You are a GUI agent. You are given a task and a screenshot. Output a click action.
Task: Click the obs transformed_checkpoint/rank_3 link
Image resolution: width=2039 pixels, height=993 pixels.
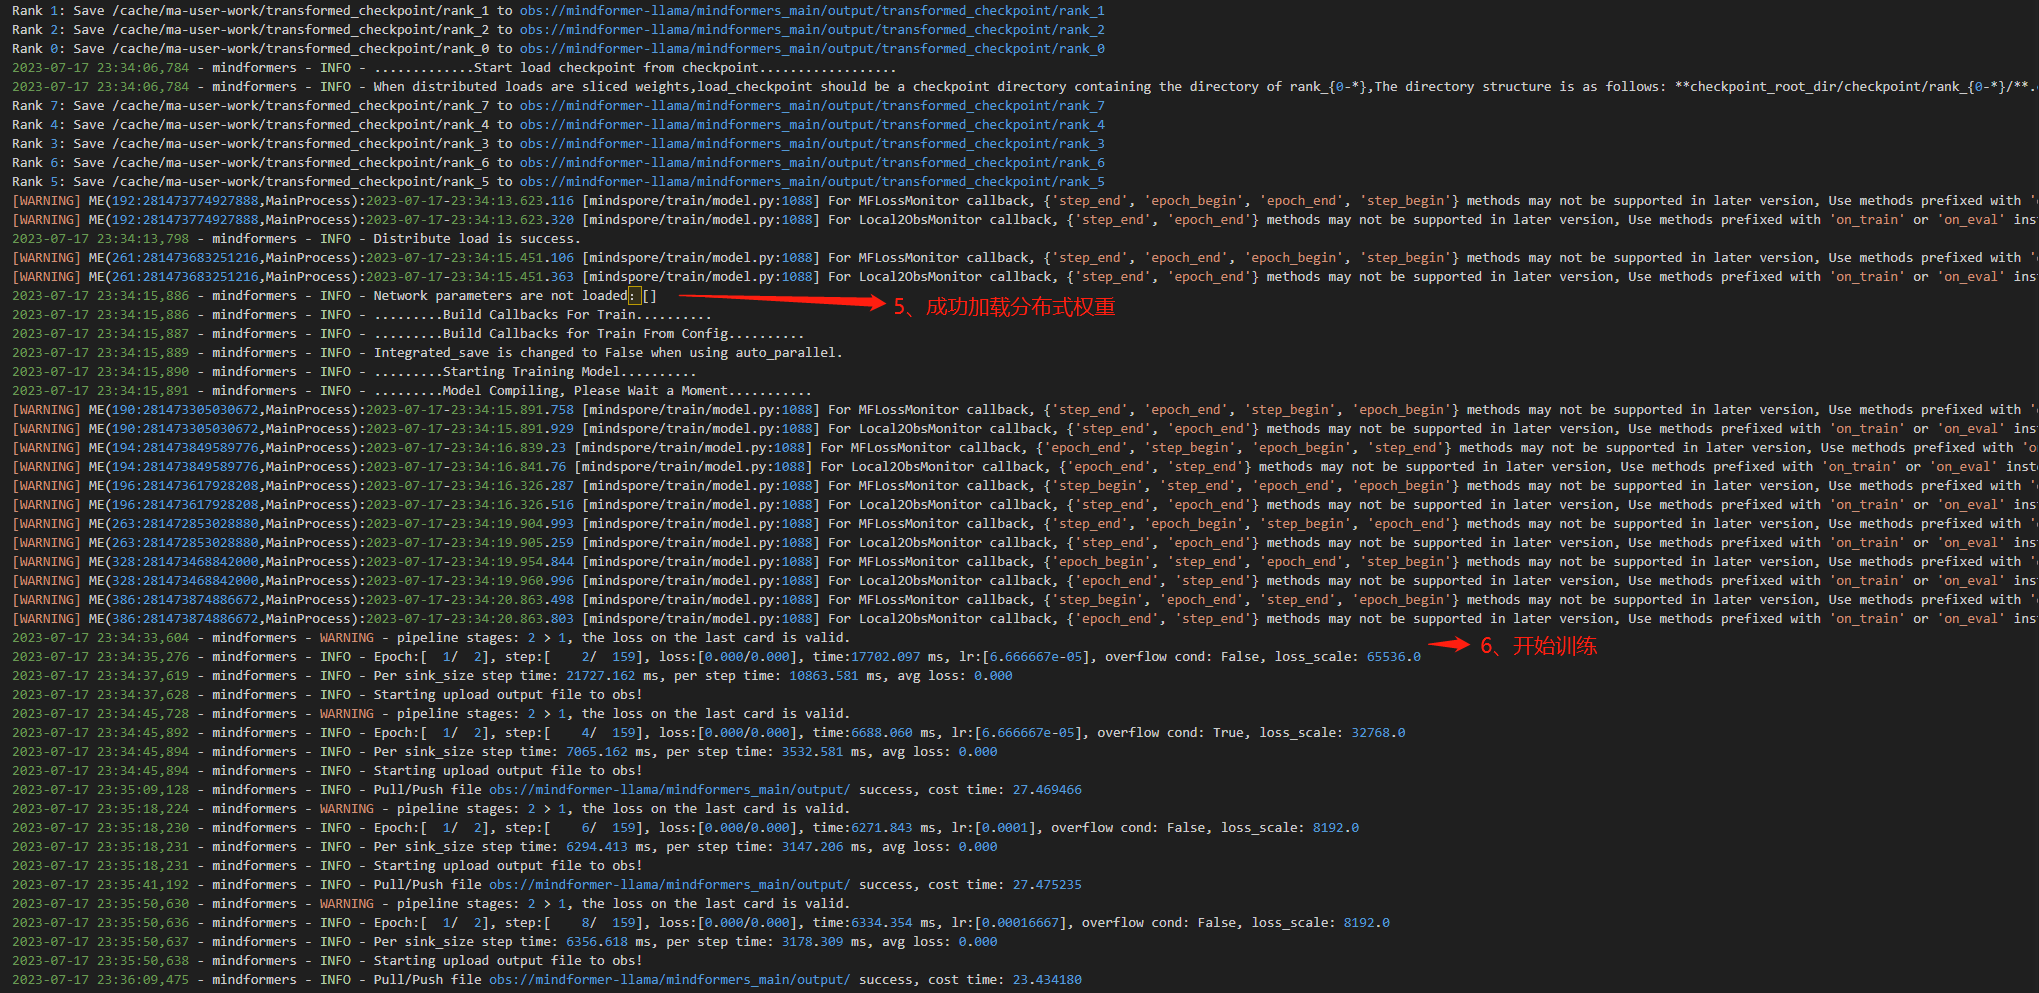(812, 143)
